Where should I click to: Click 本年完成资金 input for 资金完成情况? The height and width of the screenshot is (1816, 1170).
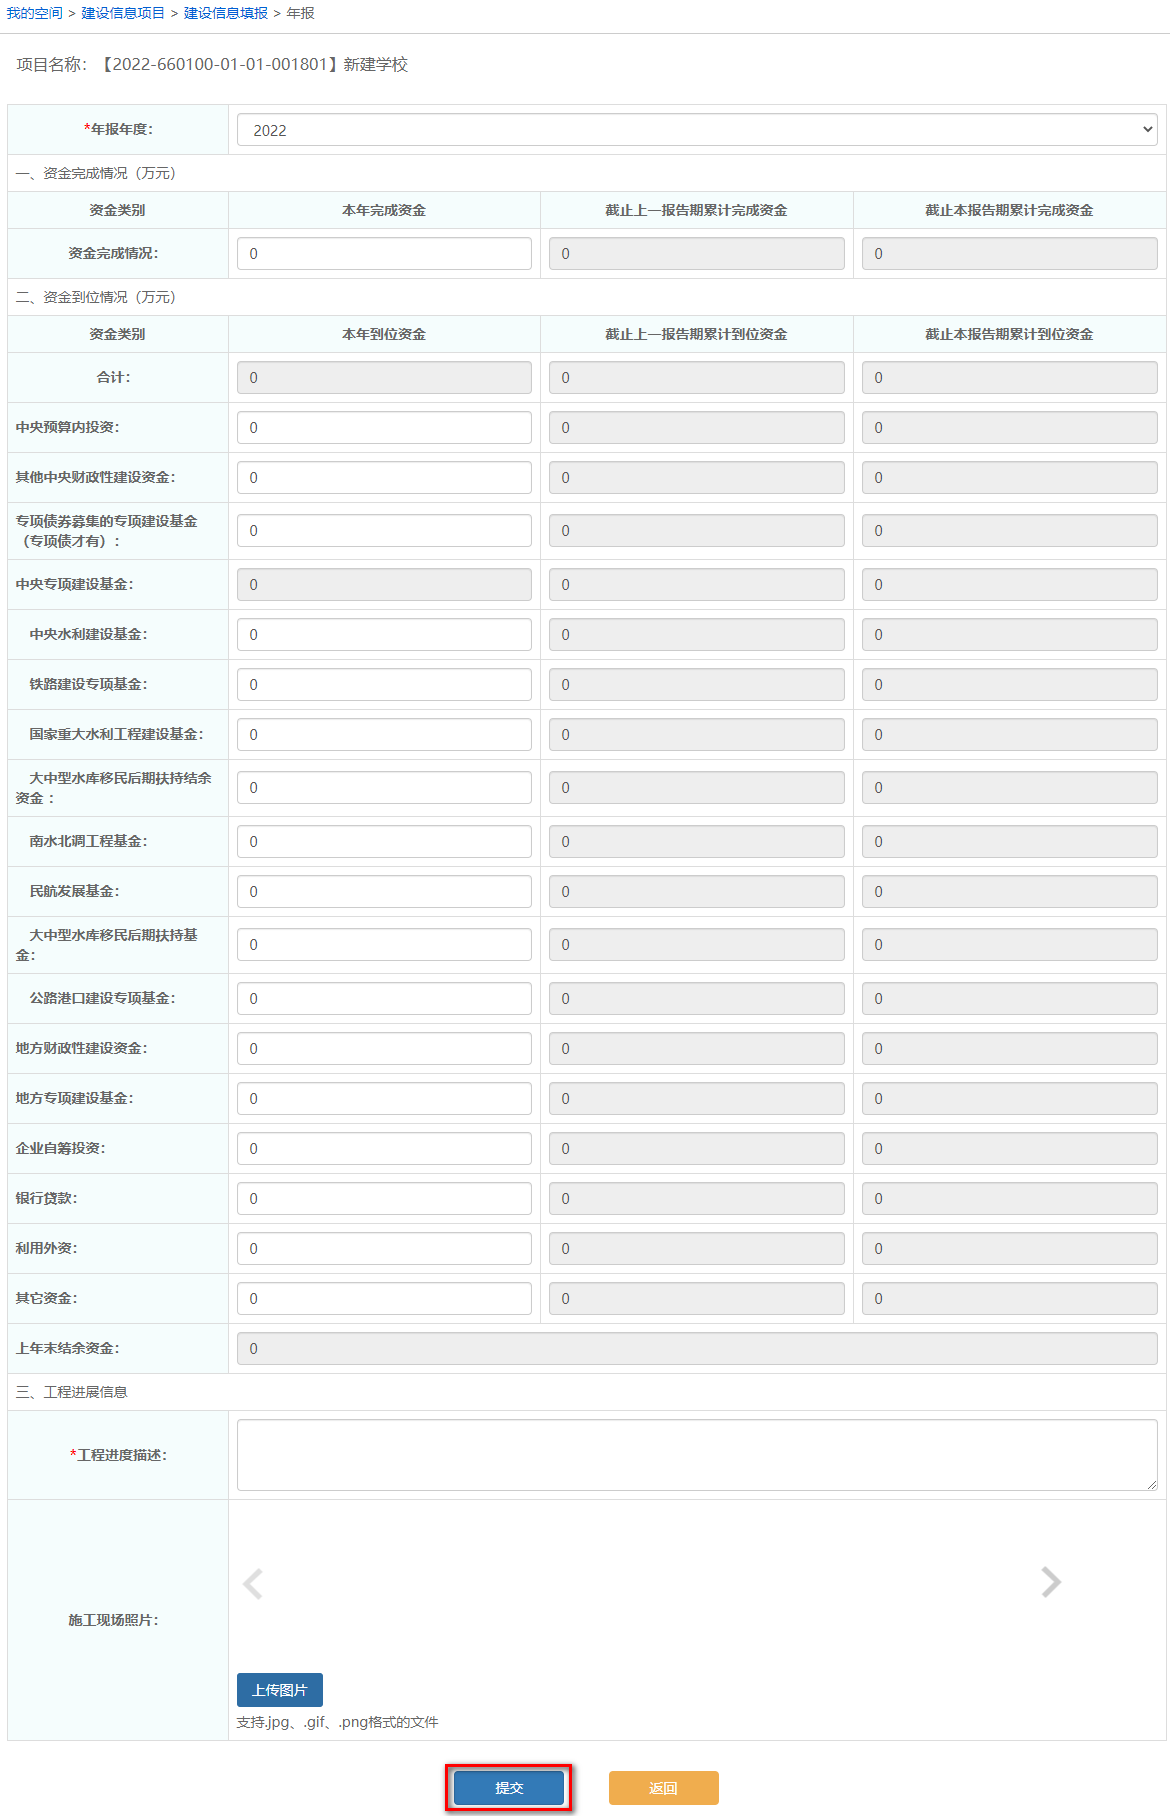[x=384, y=254]
